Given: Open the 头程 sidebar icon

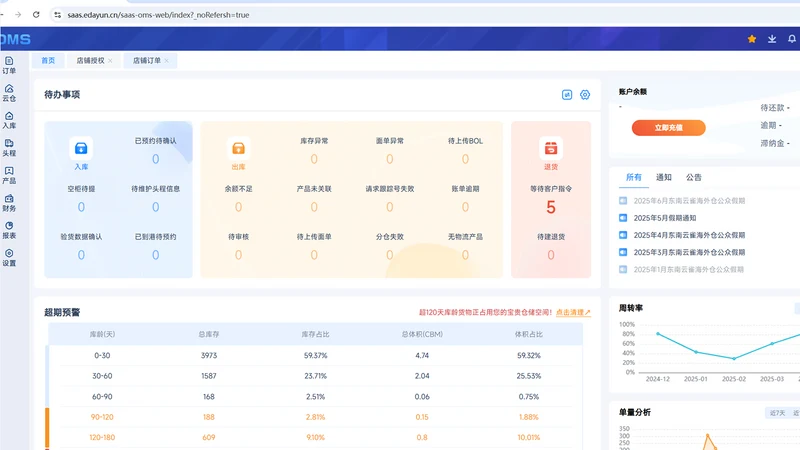Looking at the screenshot, I should tap(9, 148).
